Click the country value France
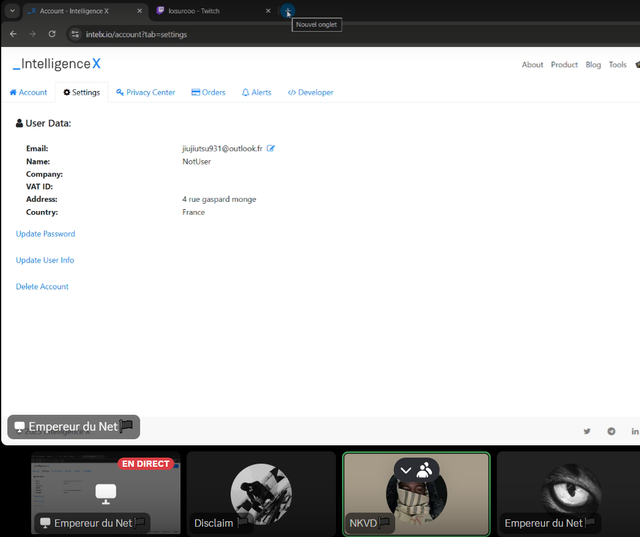640x537 pixels. point(193,212)
